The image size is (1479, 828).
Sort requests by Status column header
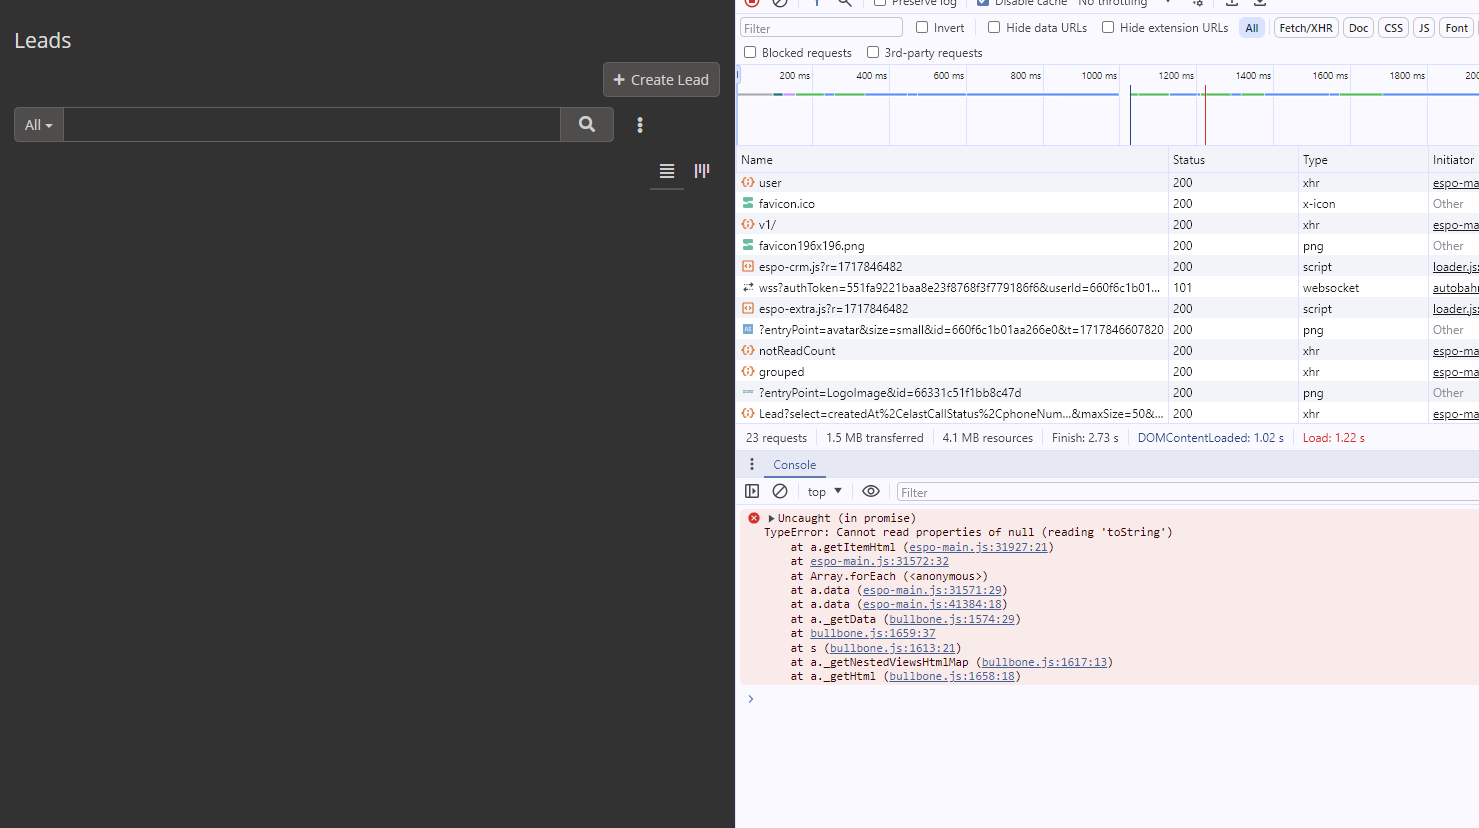pyautogui.click(x=1234, y=160)
